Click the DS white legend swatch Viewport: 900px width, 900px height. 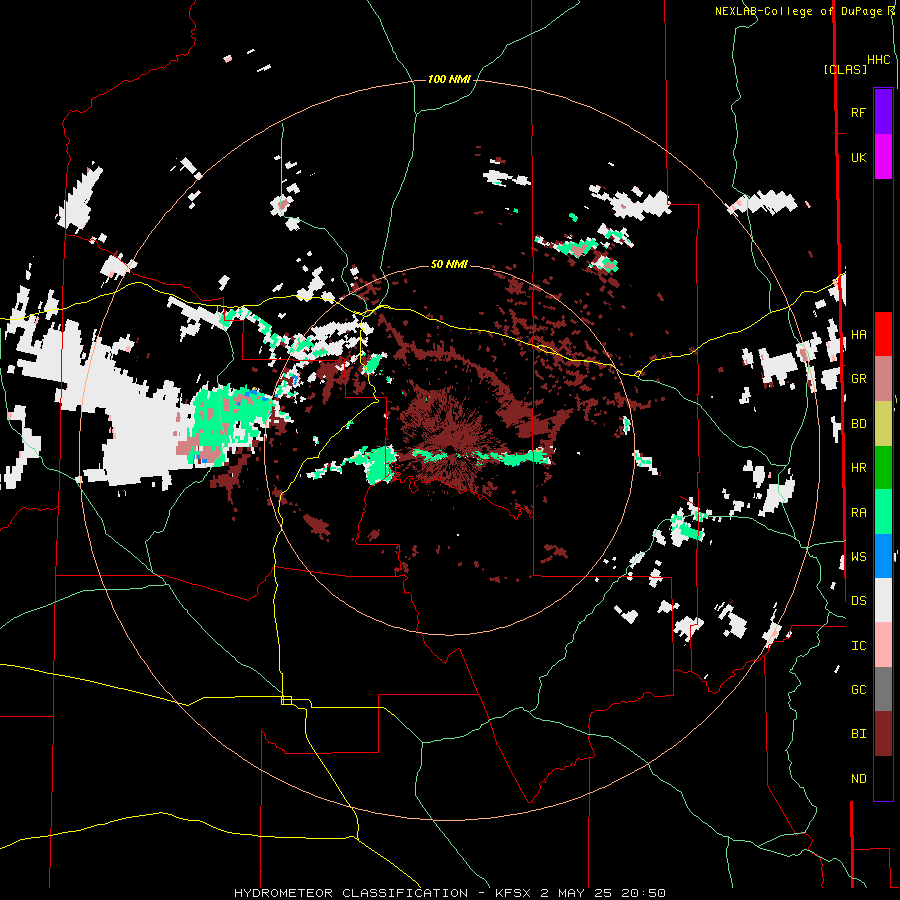pos(883,600)
